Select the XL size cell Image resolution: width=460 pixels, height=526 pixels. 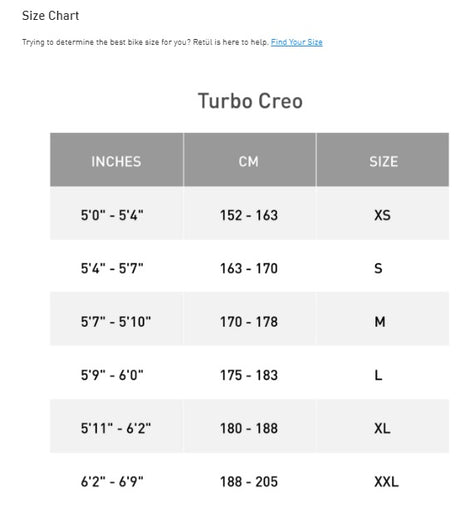click(383, 426)
